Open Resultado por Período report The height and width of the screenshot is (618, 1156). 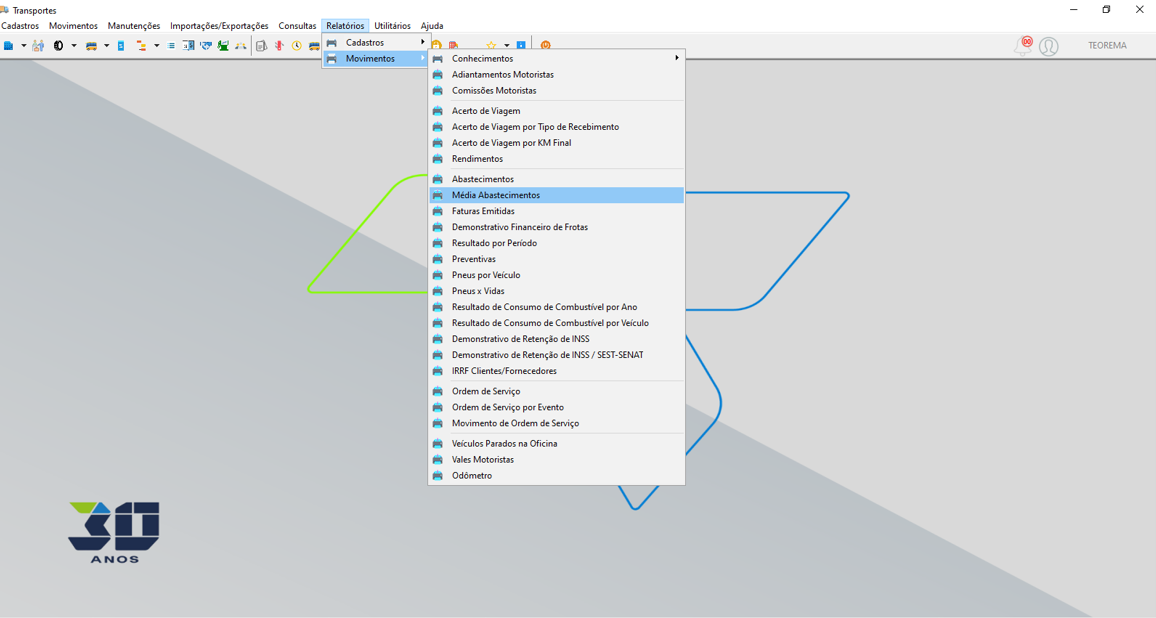(x=557, y=243)
